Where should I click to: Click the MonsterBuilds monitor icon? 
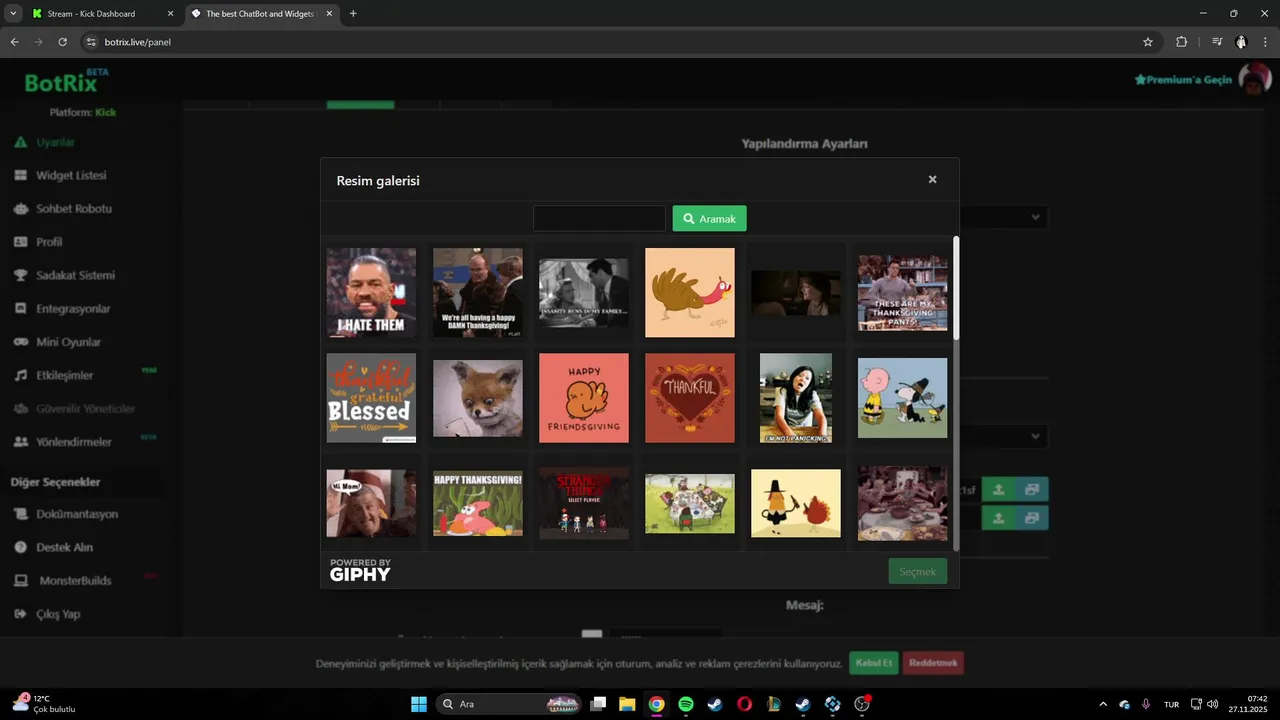[20, 580]
